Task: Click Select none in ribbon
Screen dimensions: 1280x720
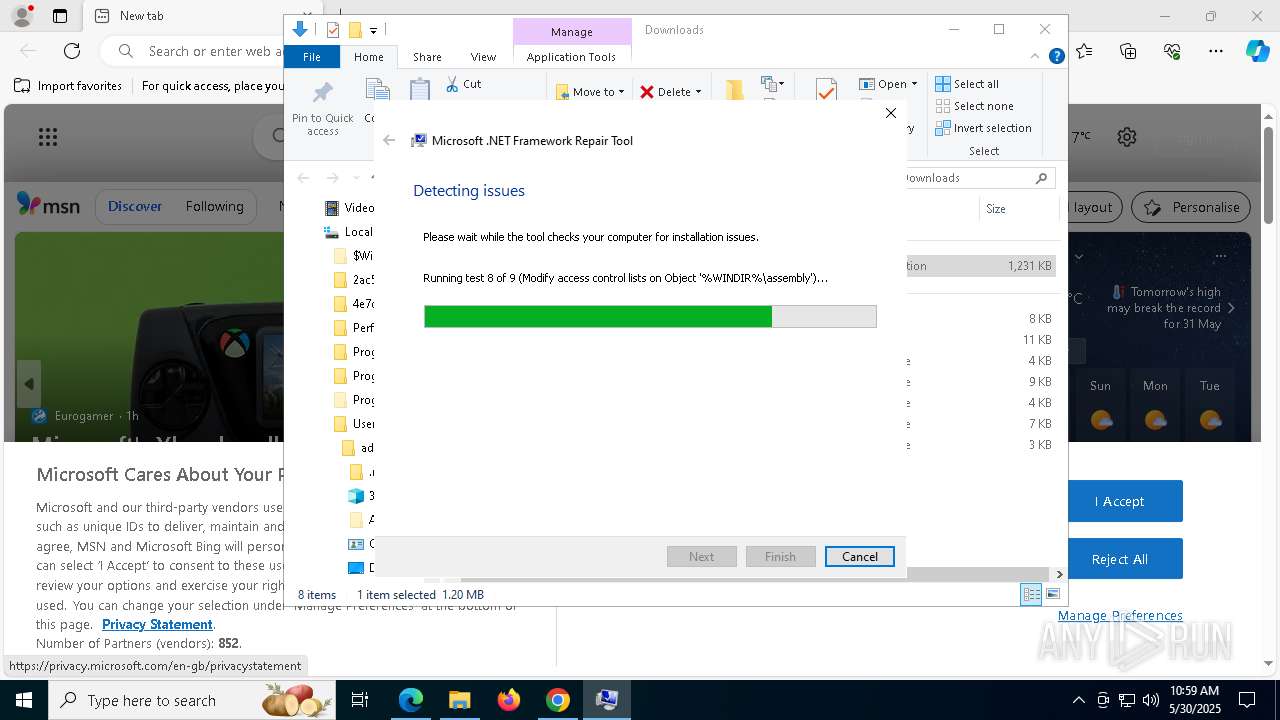Action: click(974, 106)
